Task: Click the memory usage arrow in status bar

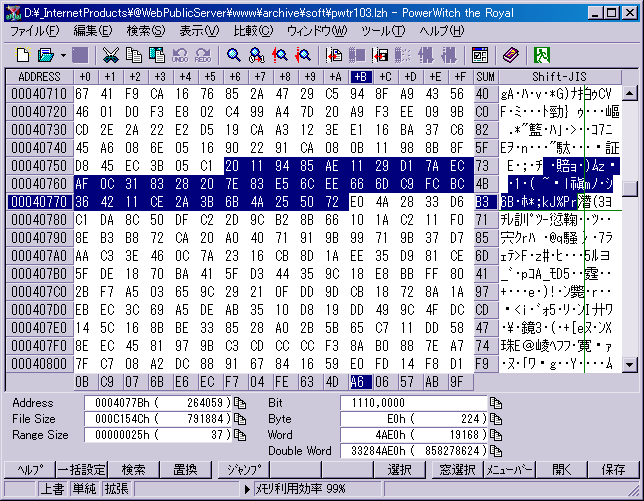Action: (x=247, y=489)
